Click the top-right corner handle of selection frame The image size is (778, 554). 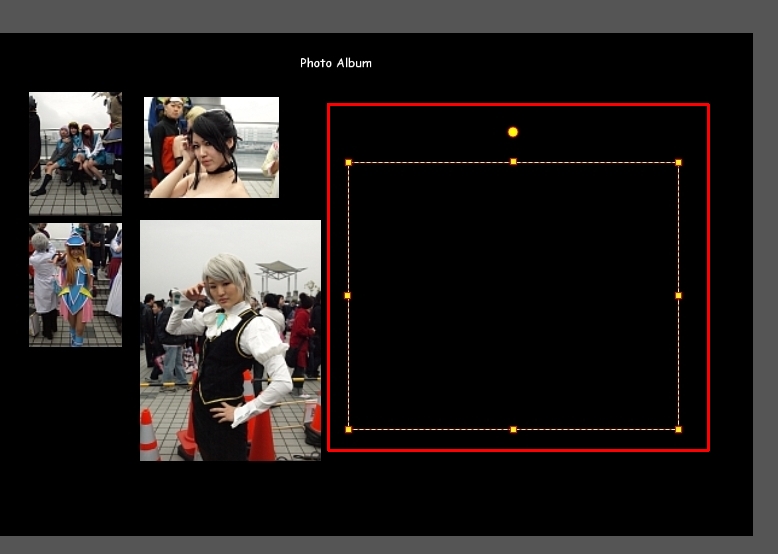(678, 162)
